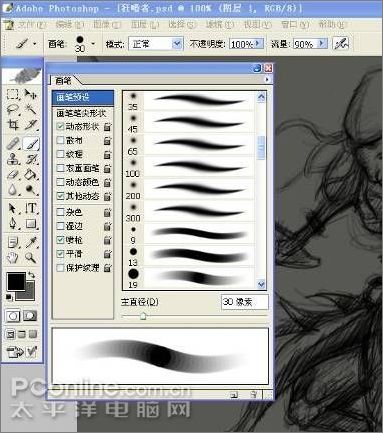Open the 图层 menu
The height and width of the screenshot is (433, 383).
point(144,25)
